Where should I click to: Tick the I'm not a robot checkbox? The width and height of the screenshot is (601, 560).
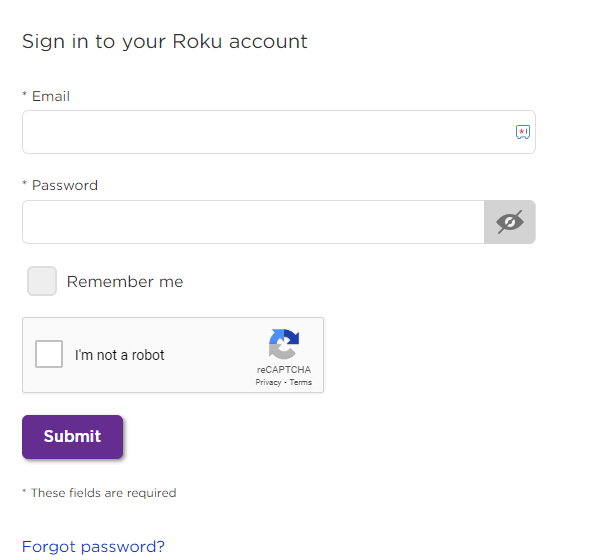pyautogui.click(x=49, y=354)
